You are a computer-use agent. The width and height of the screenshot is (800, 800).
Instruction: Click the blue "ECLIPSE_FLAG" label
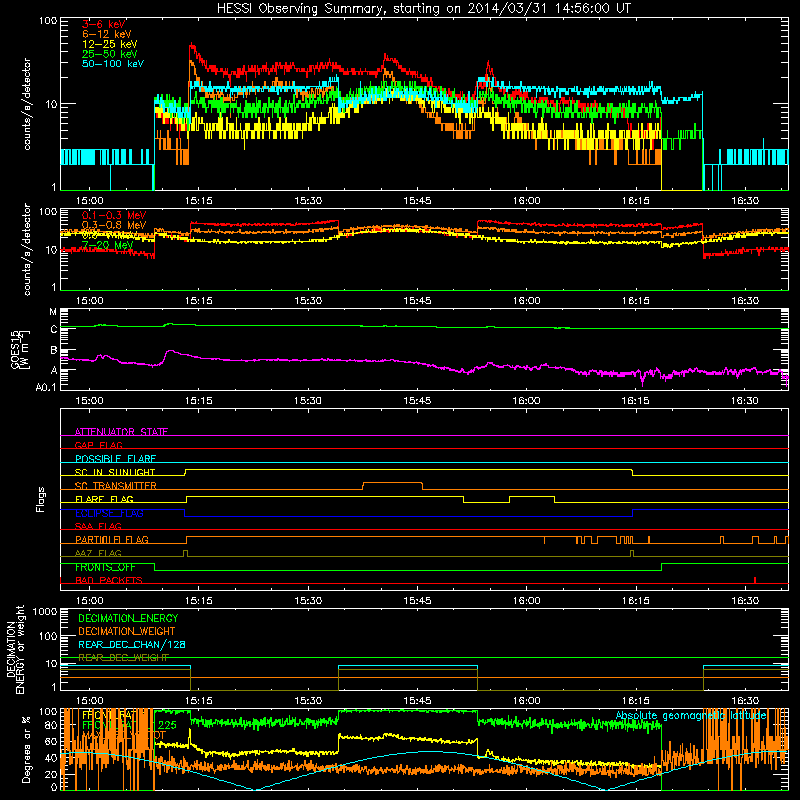109,513
